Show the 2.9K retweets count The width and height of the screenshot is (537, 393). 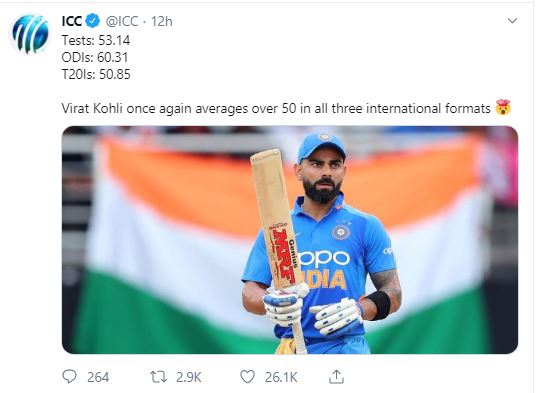(188, 377)
